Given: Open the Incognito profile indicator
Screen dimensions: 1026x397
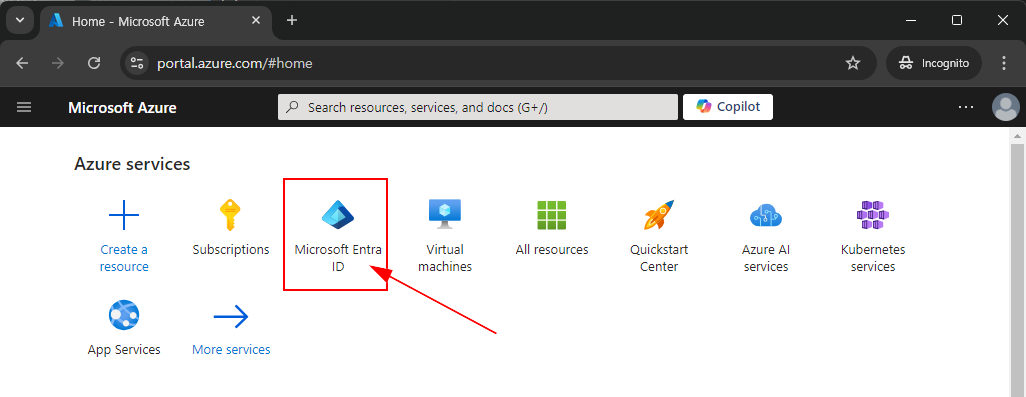Looking at the screenshot, I should point(934,63).
